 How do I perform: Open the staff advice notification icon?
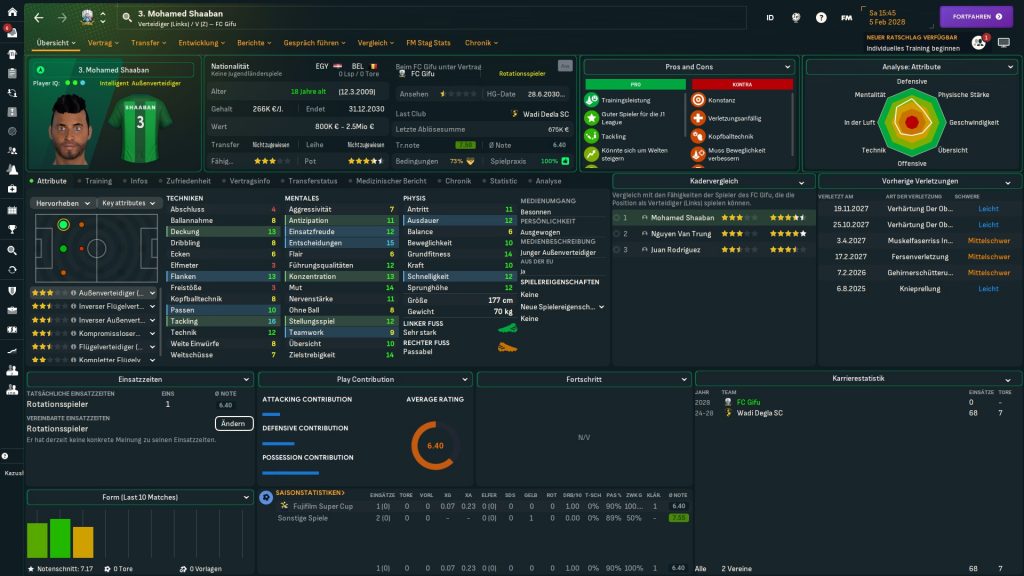point(978,43)
